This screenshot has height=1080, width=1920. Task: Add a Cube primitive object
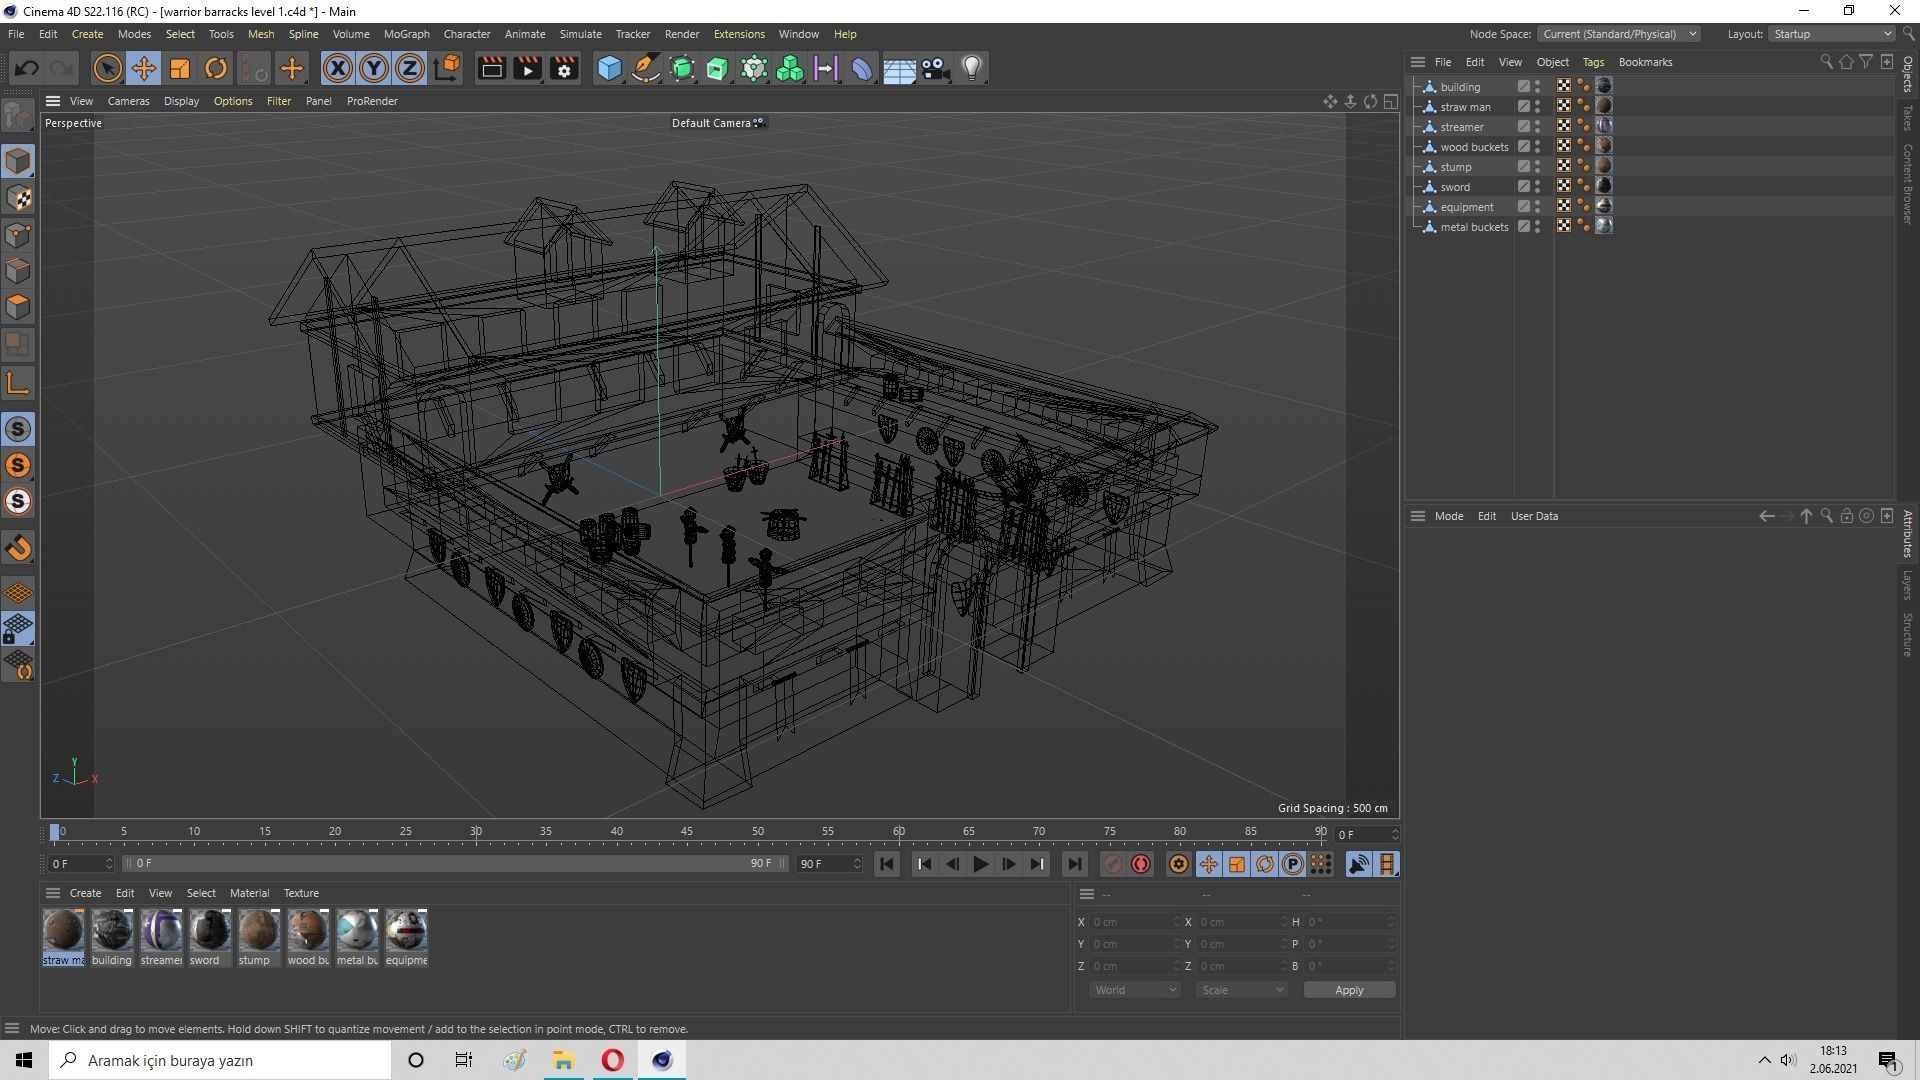609,68
